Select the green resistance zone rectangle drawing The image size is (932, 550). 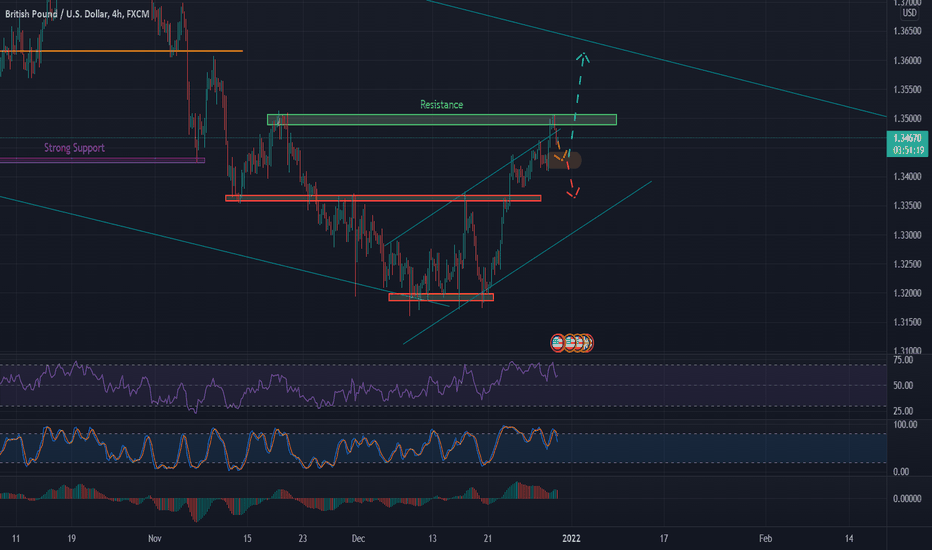[442, 120]
